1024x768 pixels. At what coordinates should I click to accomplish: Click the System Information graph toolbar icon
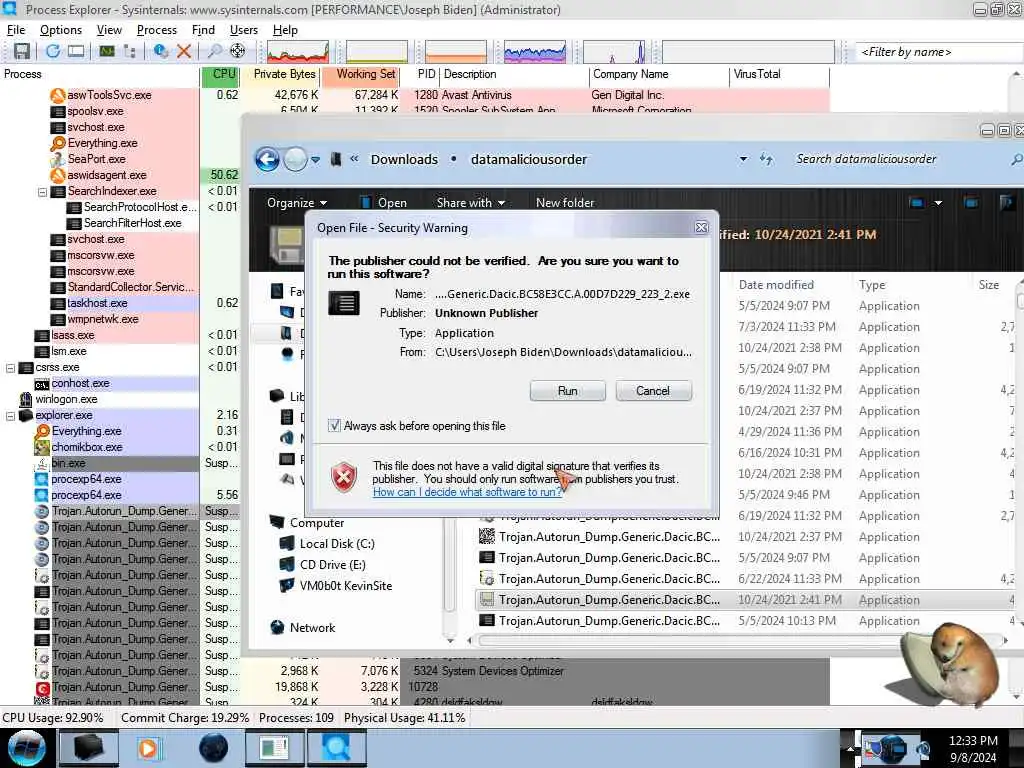[x=106, y=51]
